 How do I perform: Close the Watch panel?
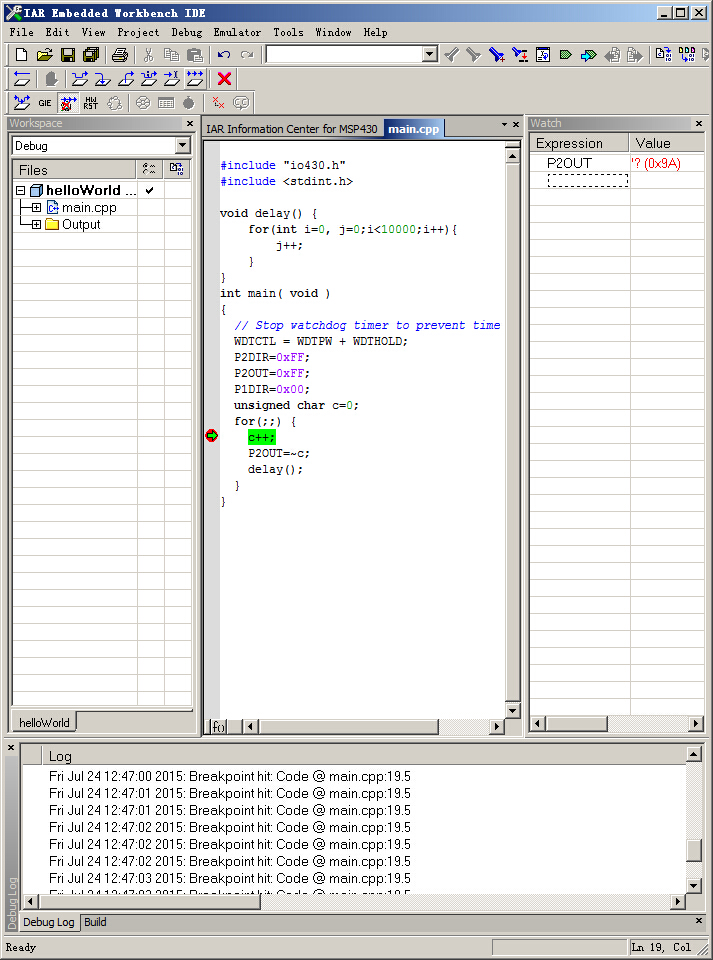(699, 123)
